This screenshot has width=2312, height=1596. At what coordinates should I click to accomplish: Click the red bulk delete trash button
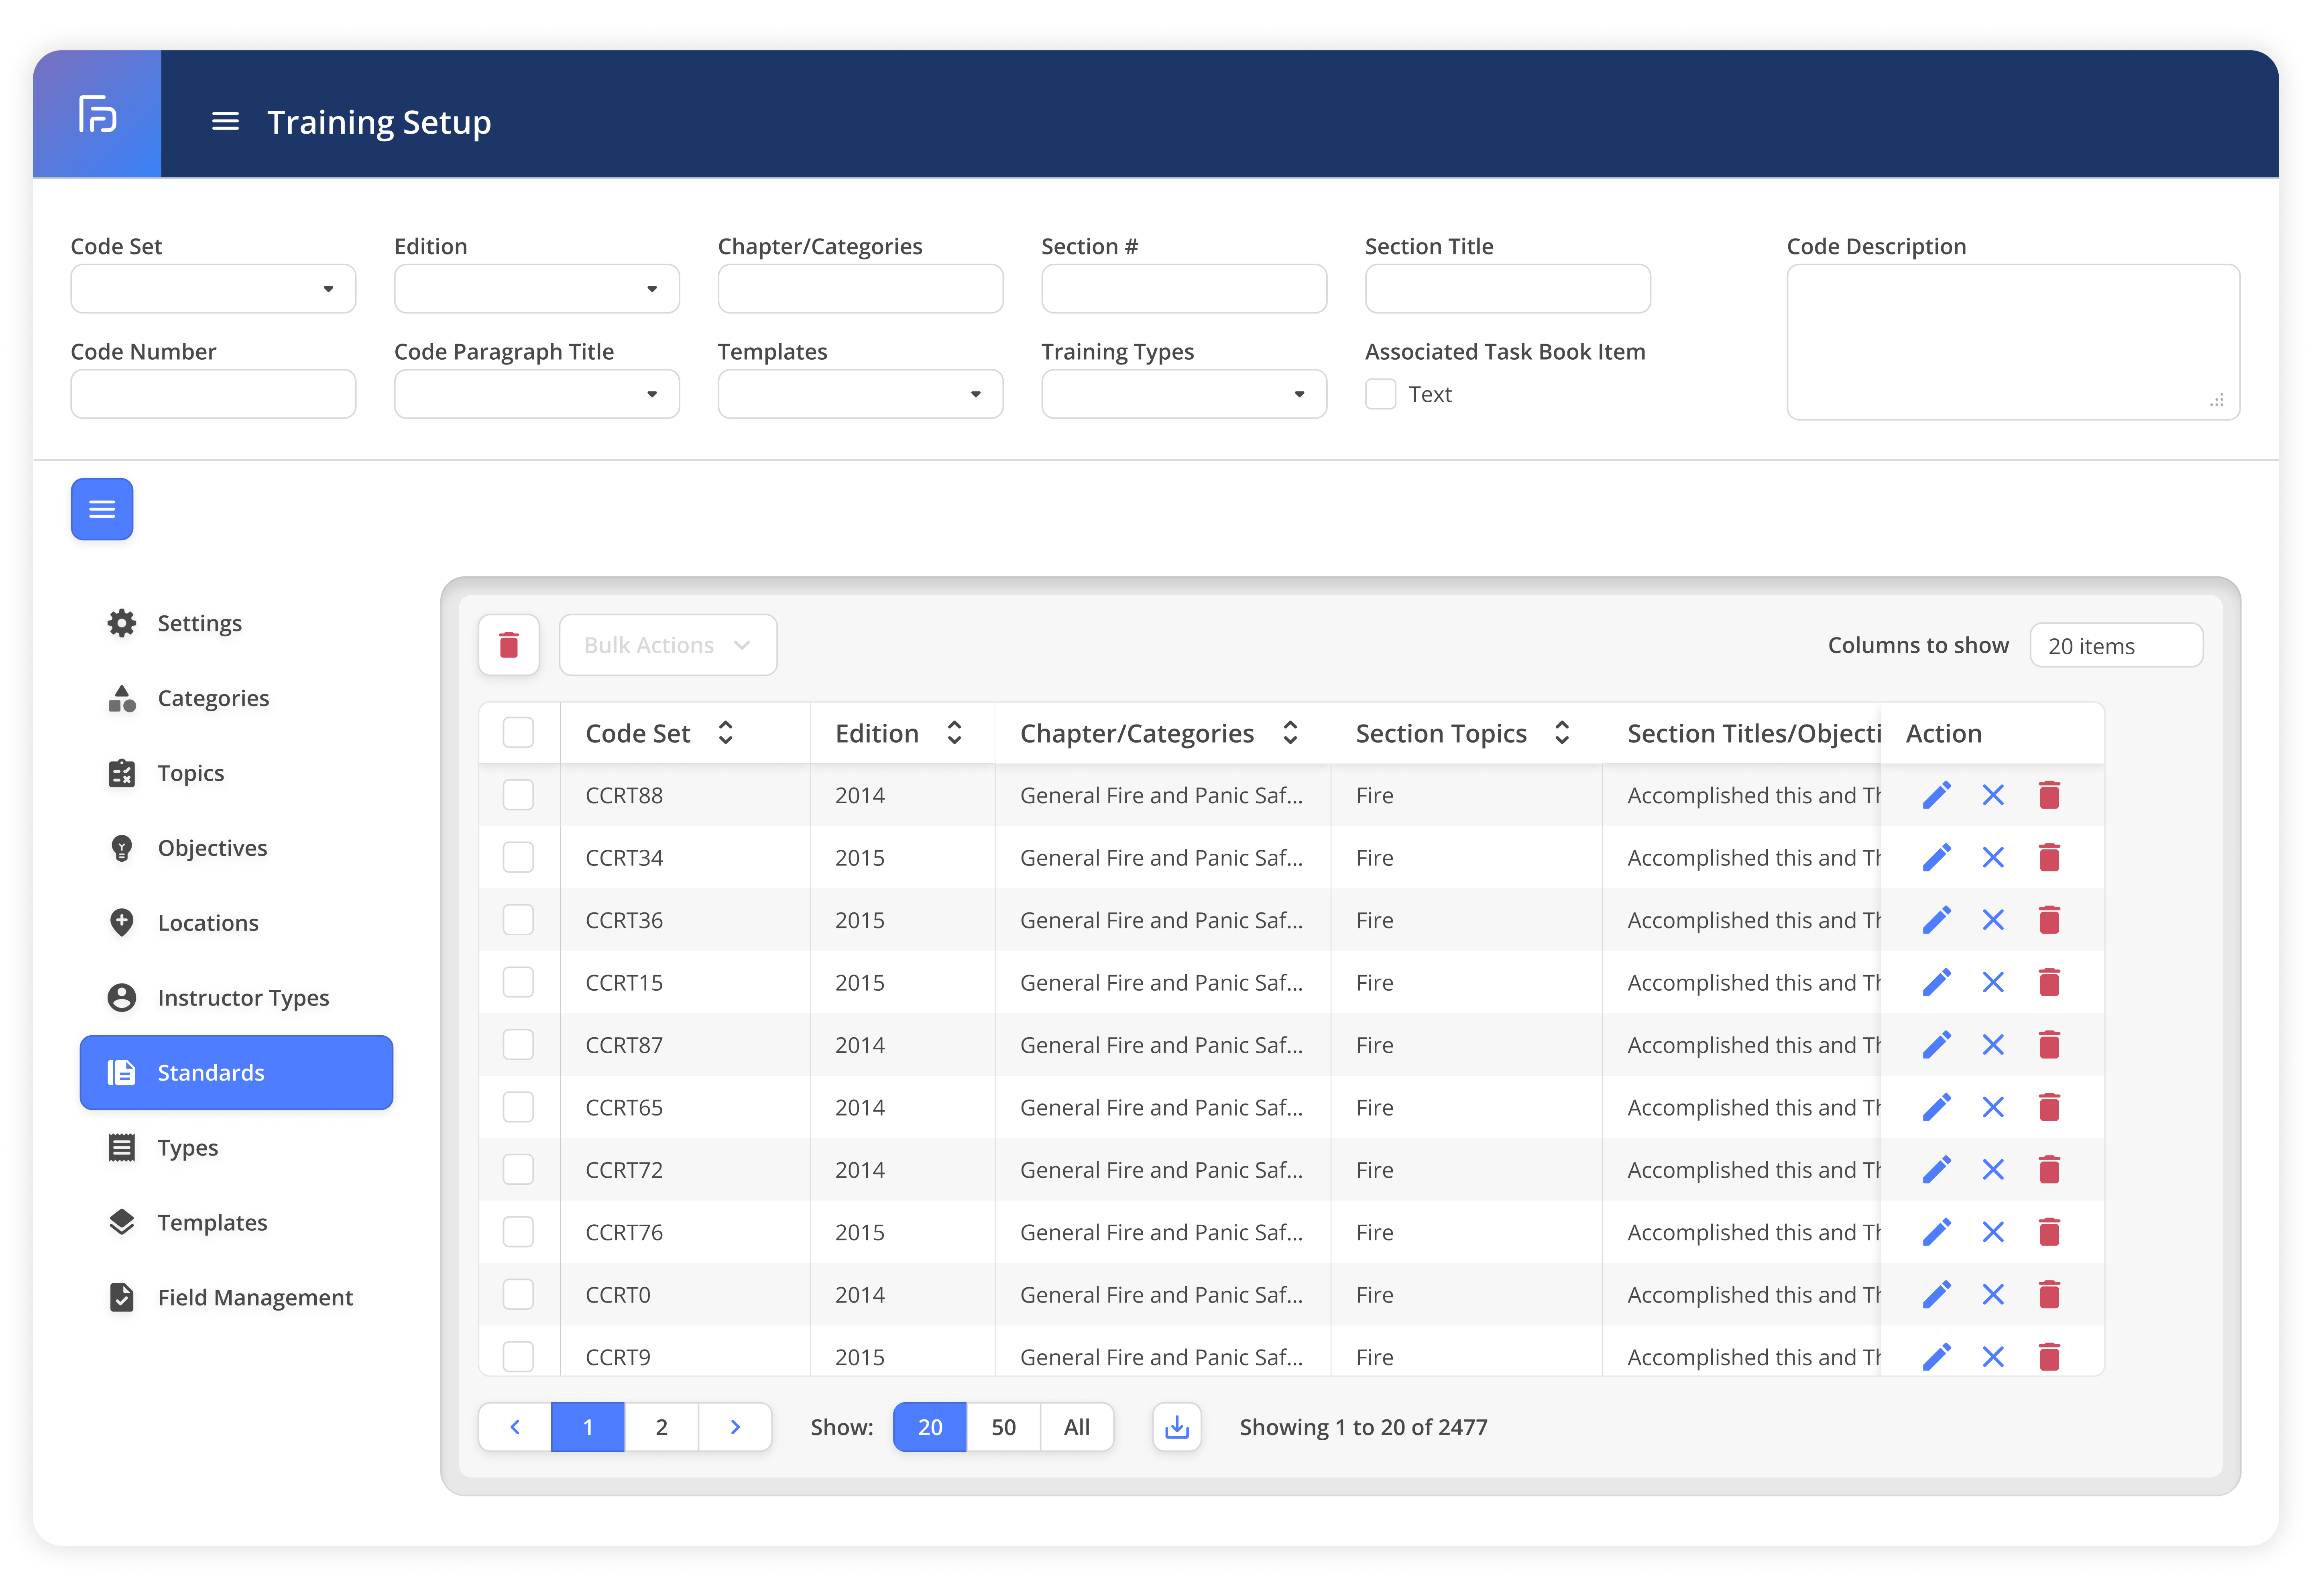point(509,645)
